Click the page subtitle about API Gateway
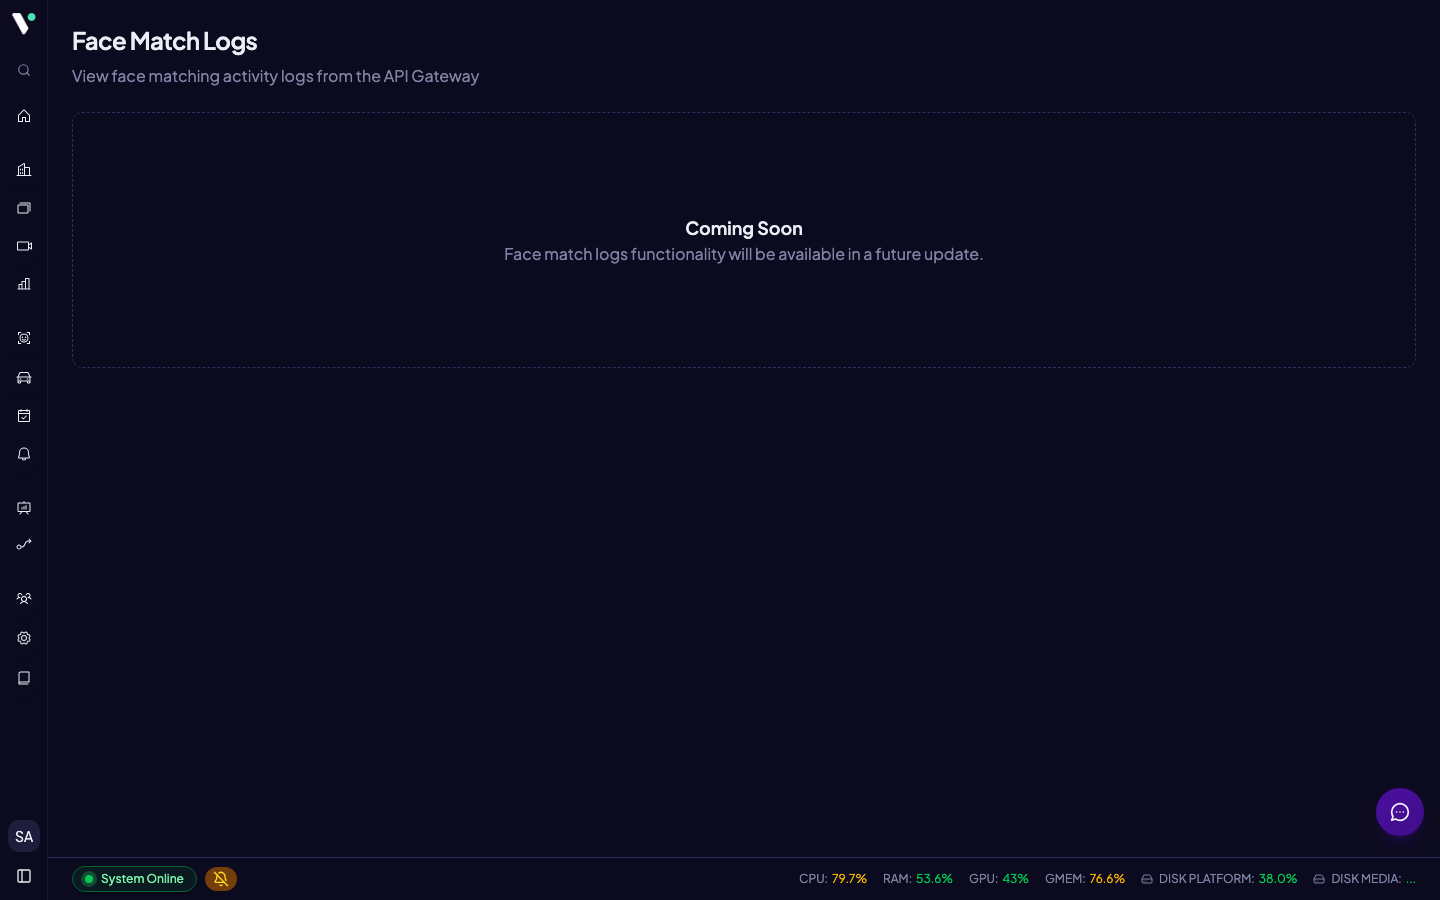The height and width of the screenshot is (900, 1440). tap(275, 76)
